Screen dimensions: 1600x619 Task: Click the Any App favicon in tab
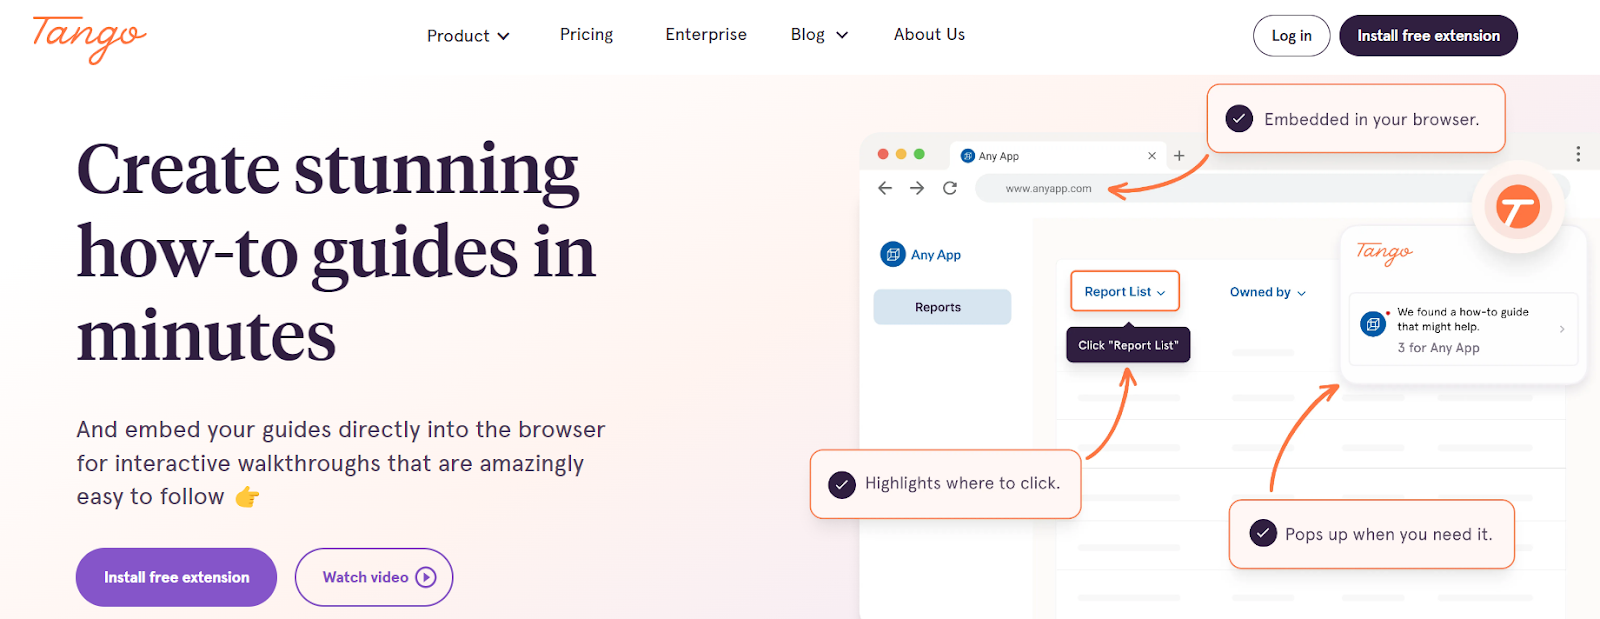[x=967, y=156]
